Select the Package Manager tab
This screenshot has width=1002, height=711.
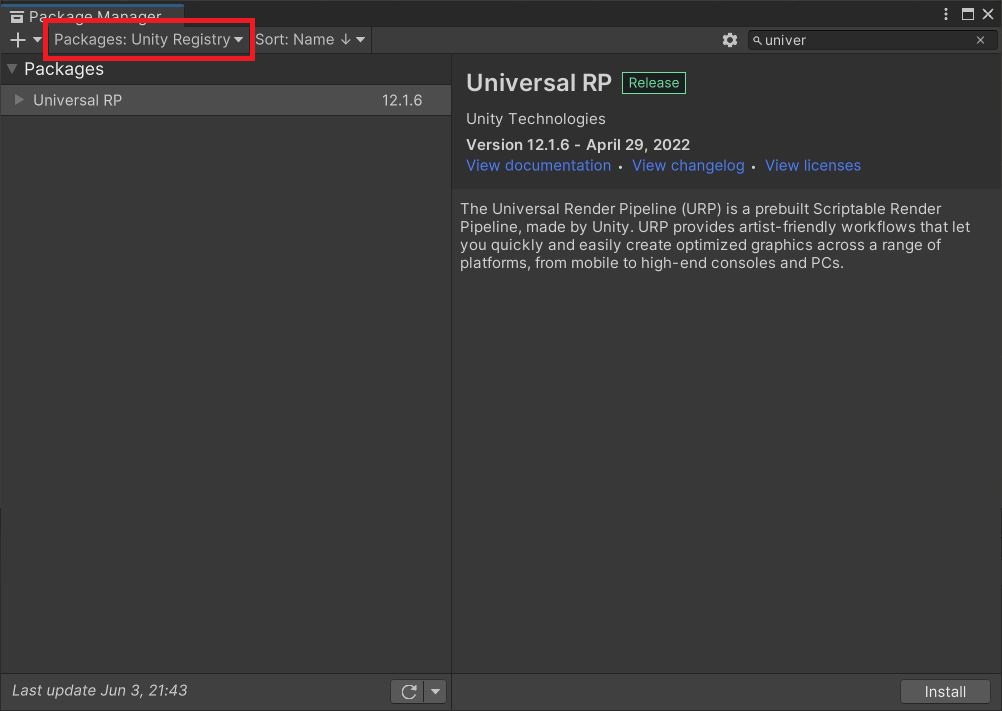(x=93, y=15)
